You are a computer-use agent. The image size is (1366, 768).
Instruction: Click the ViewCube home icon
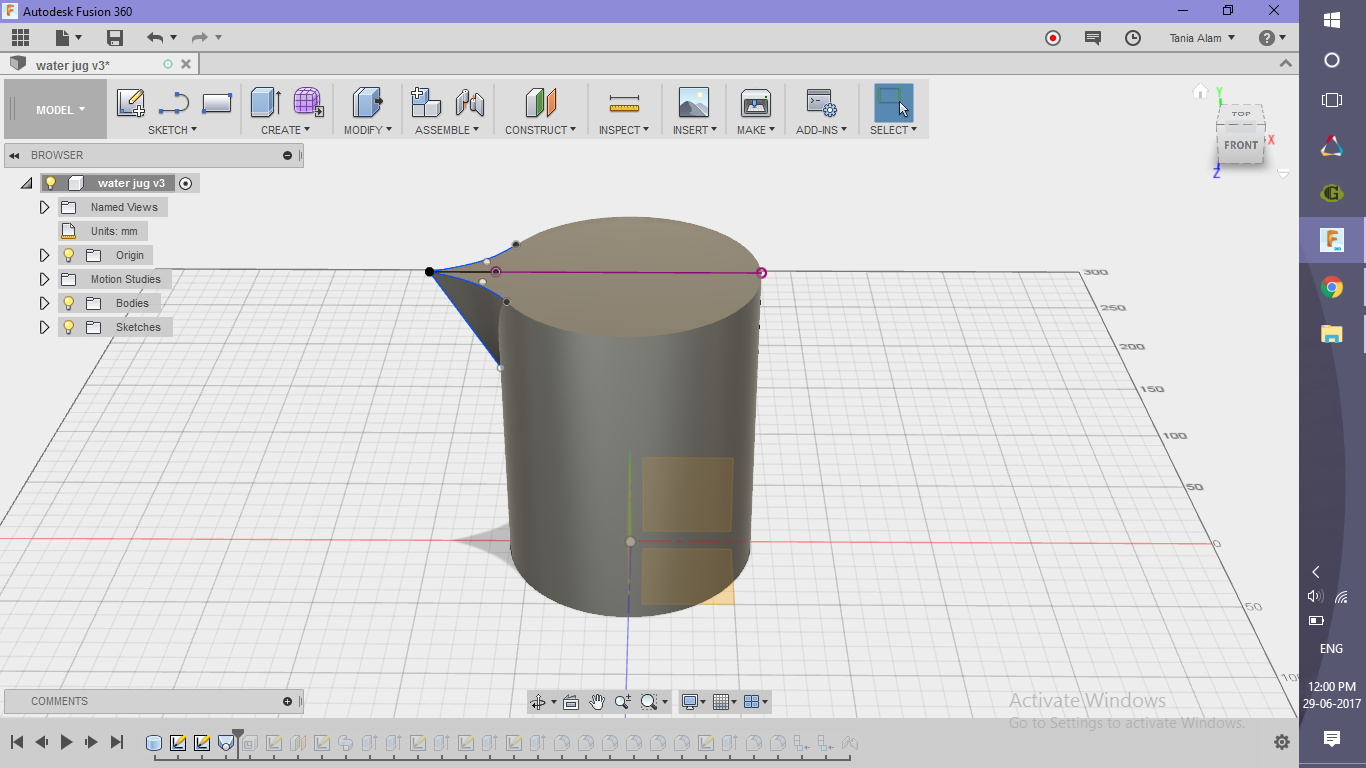1201,92
